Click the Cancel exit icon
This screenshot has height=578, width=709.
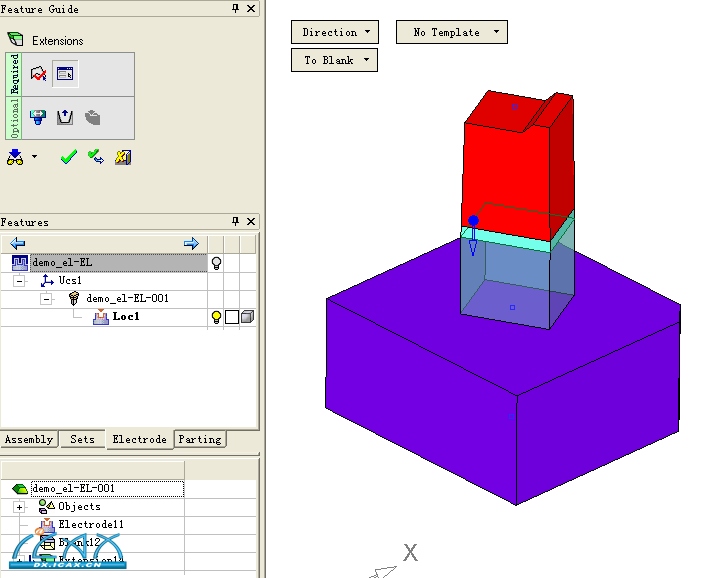click(x=123, y=157)
